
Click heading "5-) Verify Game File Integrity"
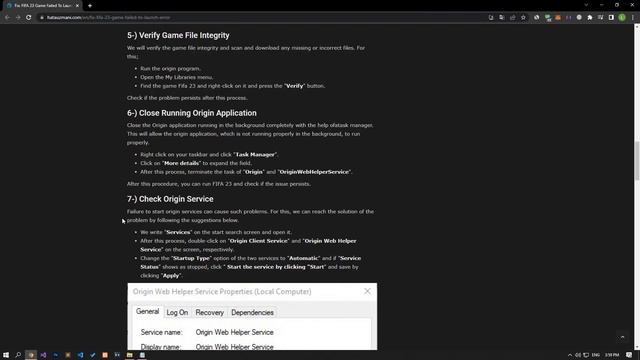coord(178,36)
